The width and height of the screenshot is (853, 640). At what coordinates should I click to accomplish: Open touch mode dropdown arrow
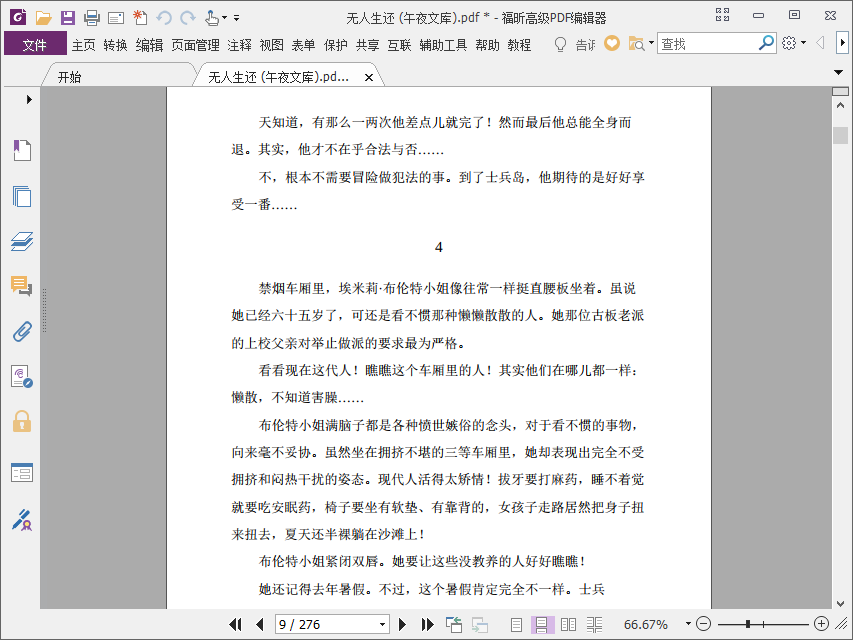[224, 18]
